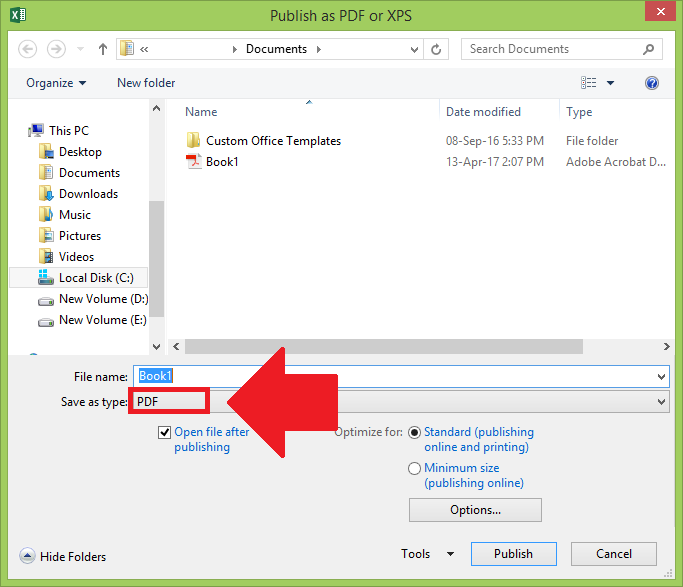Select Downloads in navigation pane
The width and height of the screenshot is (683, 587).
[88, 194]
